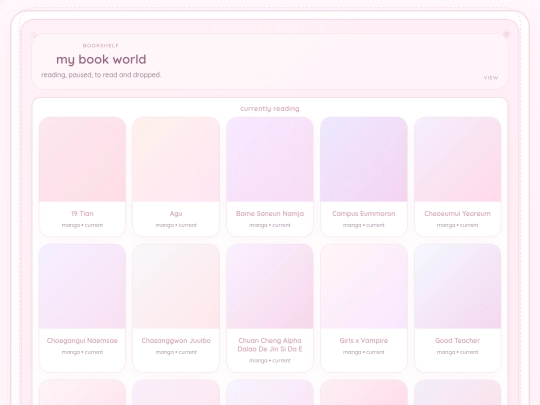Select the Agu title text
Image resolution: width=540 pixels, height=405 pixels.
tap(176, 214)
